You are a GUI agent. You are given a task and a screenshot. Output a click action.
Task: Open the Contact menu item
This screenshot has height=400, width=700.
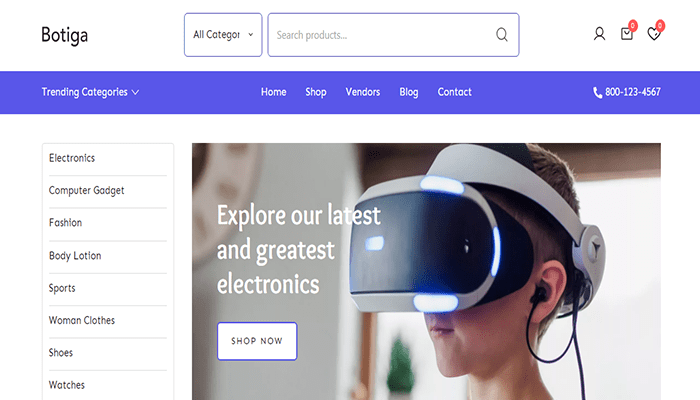(454, 92)
